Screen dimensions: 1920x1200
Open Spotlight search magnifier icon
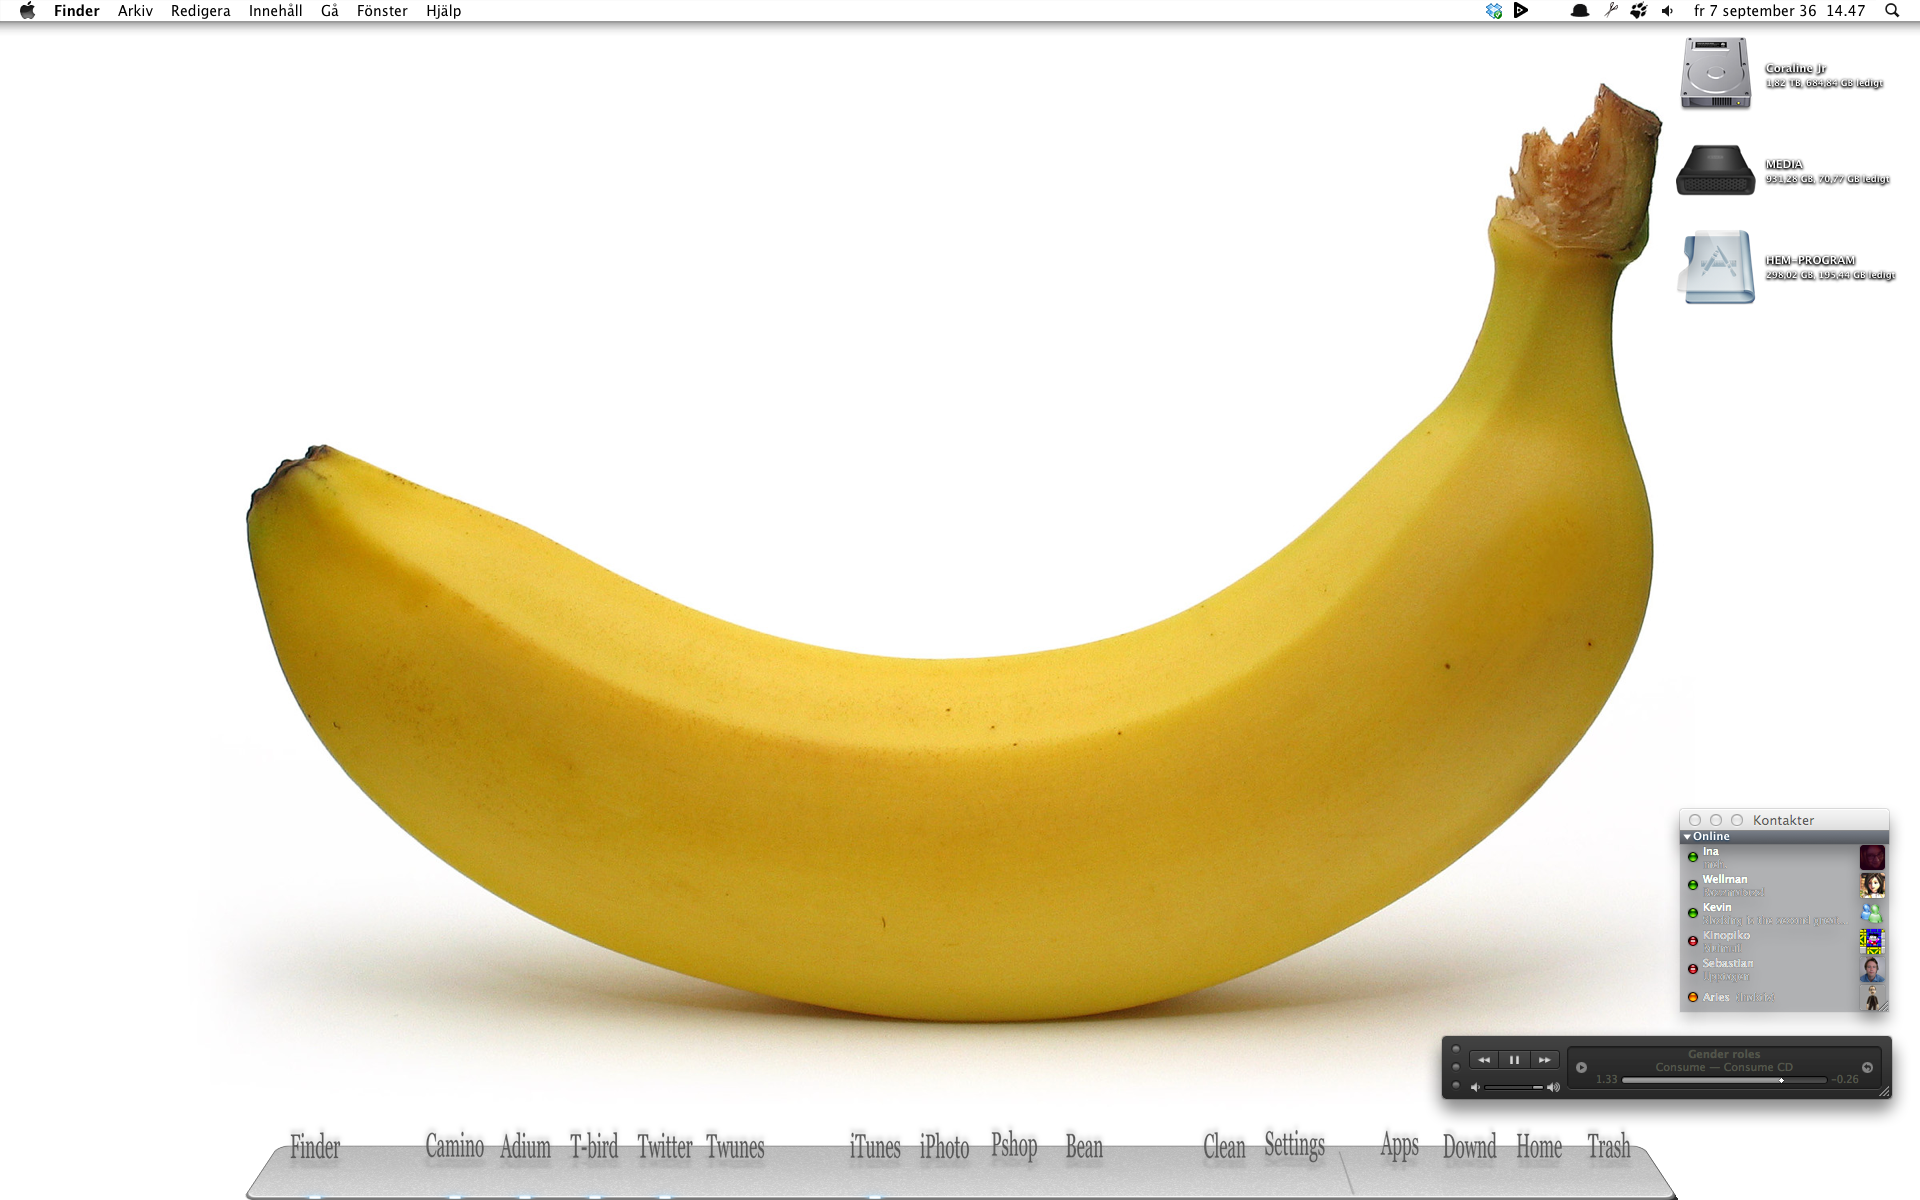point(1891,11)
